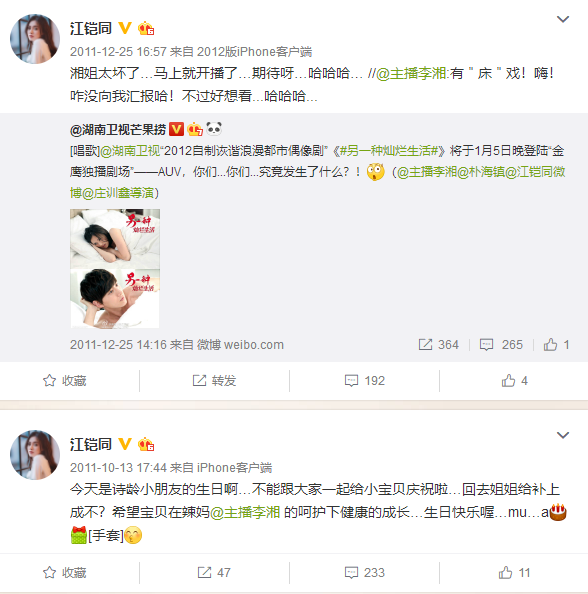This screenshot has height=594, width=588.
Task: Favorite the first post with 收藏 star
Action: pos(64,380)
